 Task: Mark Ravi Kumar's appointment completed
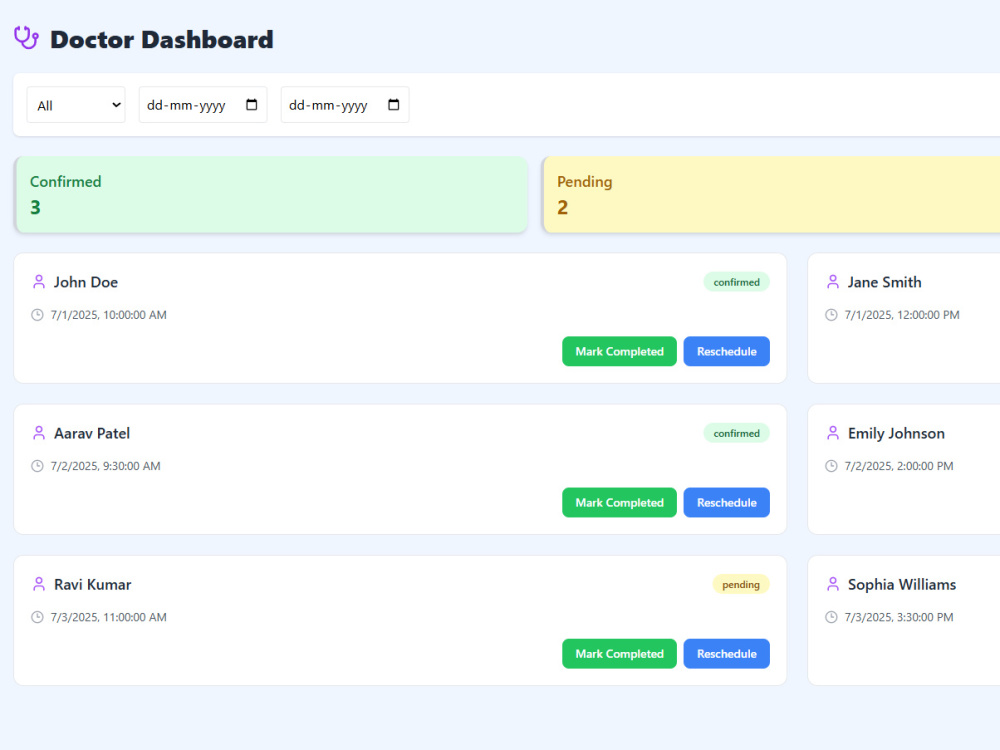click(619, 654)
